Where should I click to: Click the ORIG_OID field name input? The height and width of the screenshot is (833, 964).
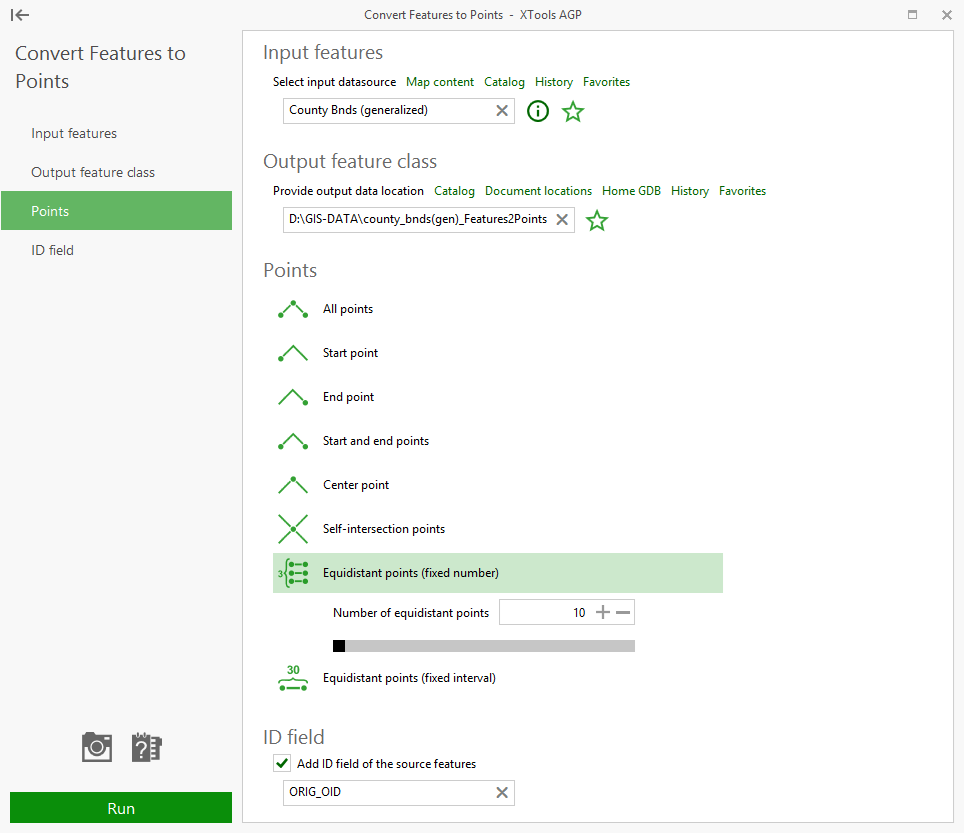pos(389,792)
